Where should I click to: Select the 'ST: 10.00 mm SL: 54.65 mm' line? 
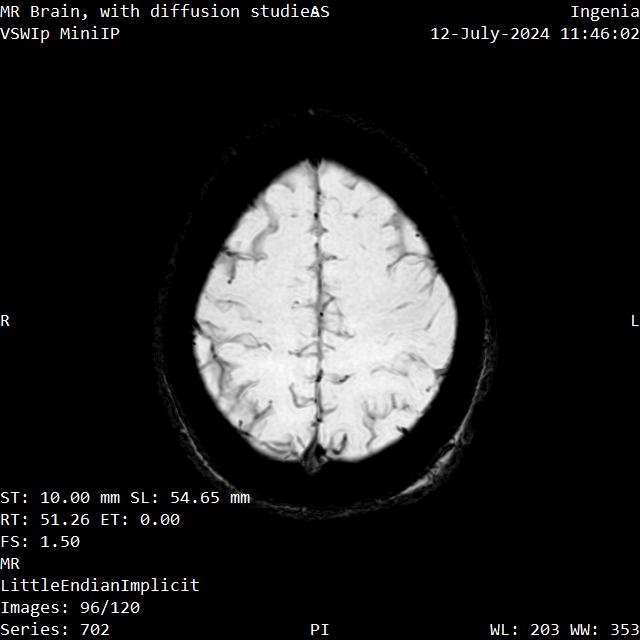[x=125, y=498]
